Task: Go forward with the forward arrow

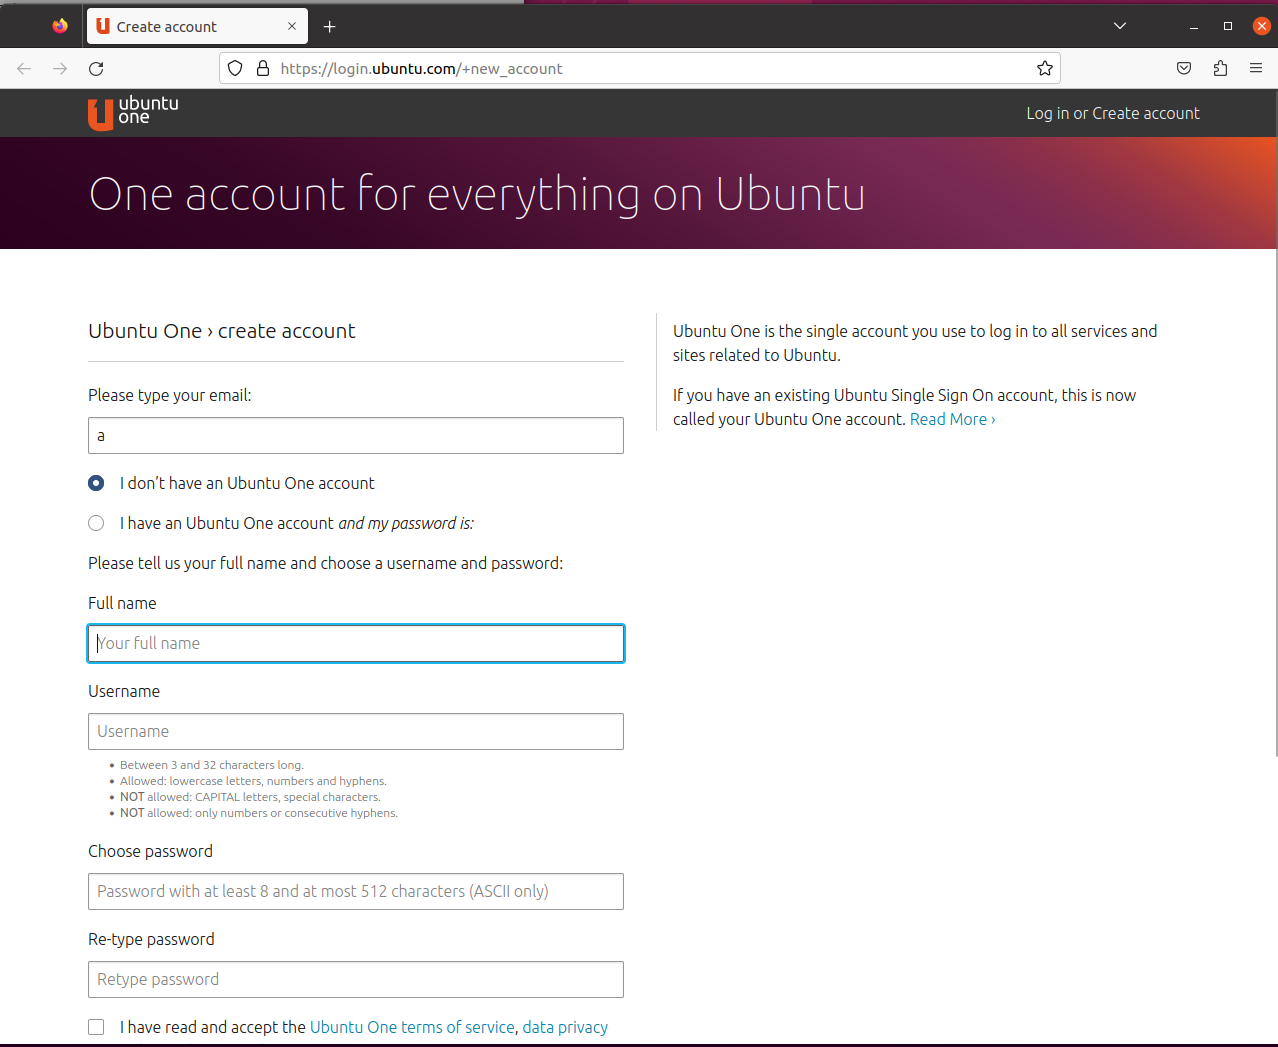Action: point(60,68)
